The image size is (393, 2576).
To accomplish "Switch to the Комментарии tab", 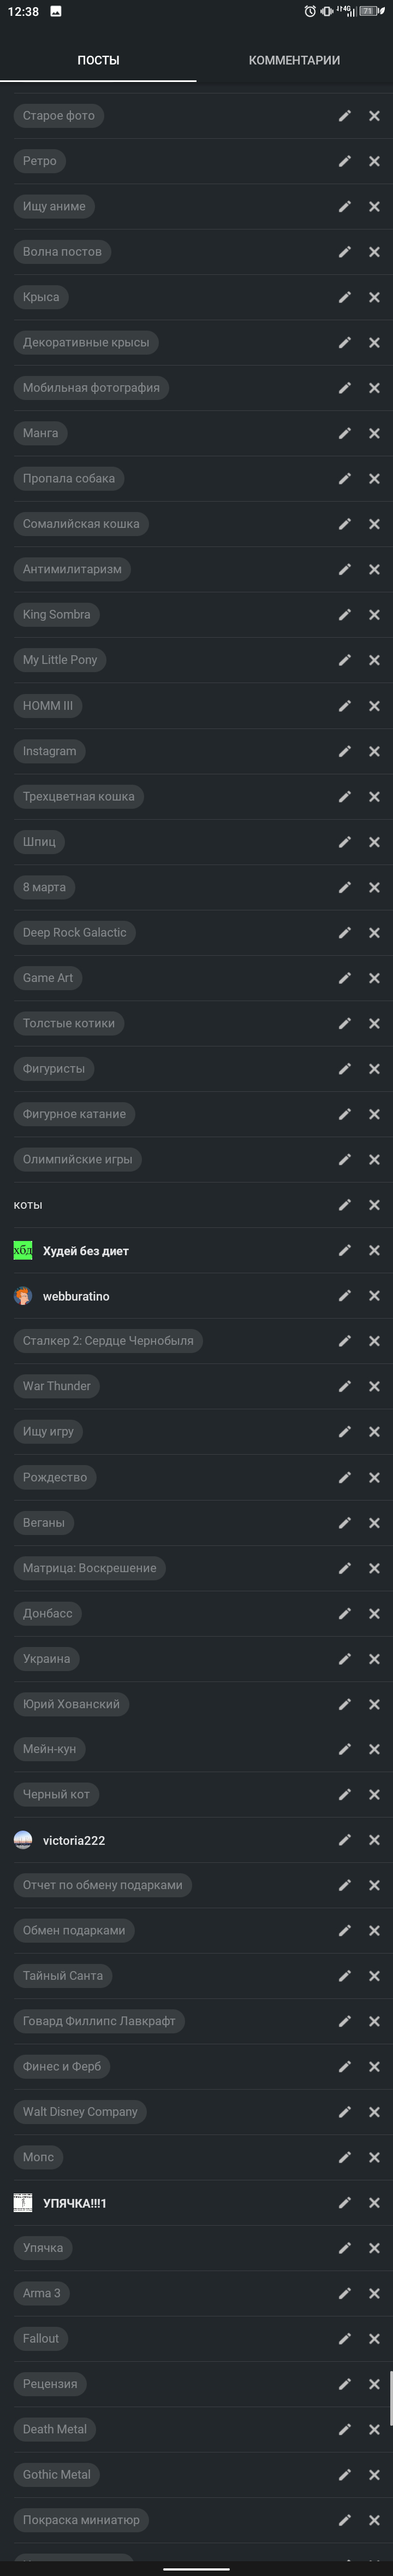I will coord(294,60).
